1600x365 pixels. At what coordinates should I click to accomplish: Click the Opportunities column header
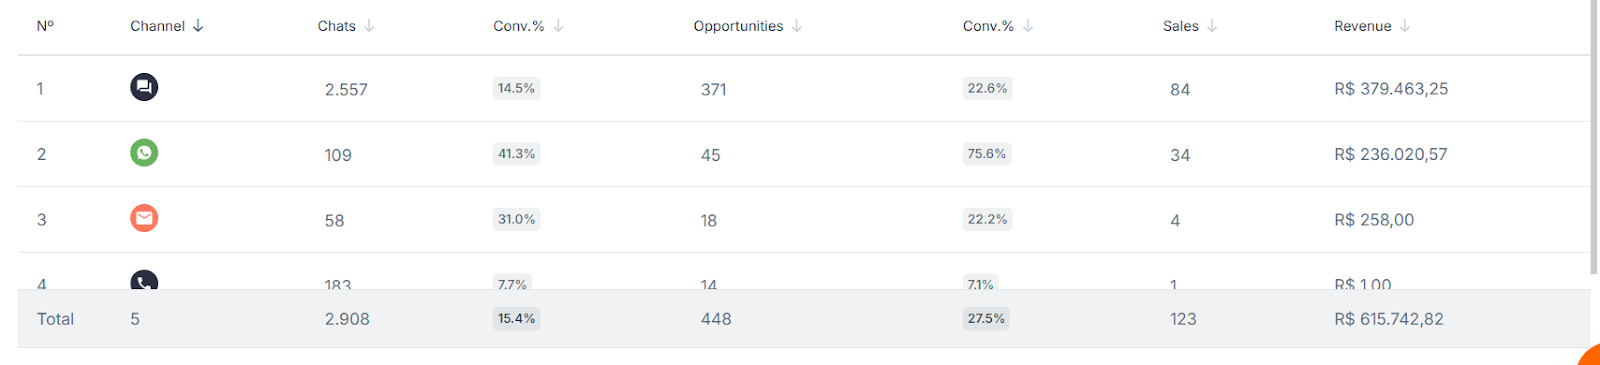point(738,26)
